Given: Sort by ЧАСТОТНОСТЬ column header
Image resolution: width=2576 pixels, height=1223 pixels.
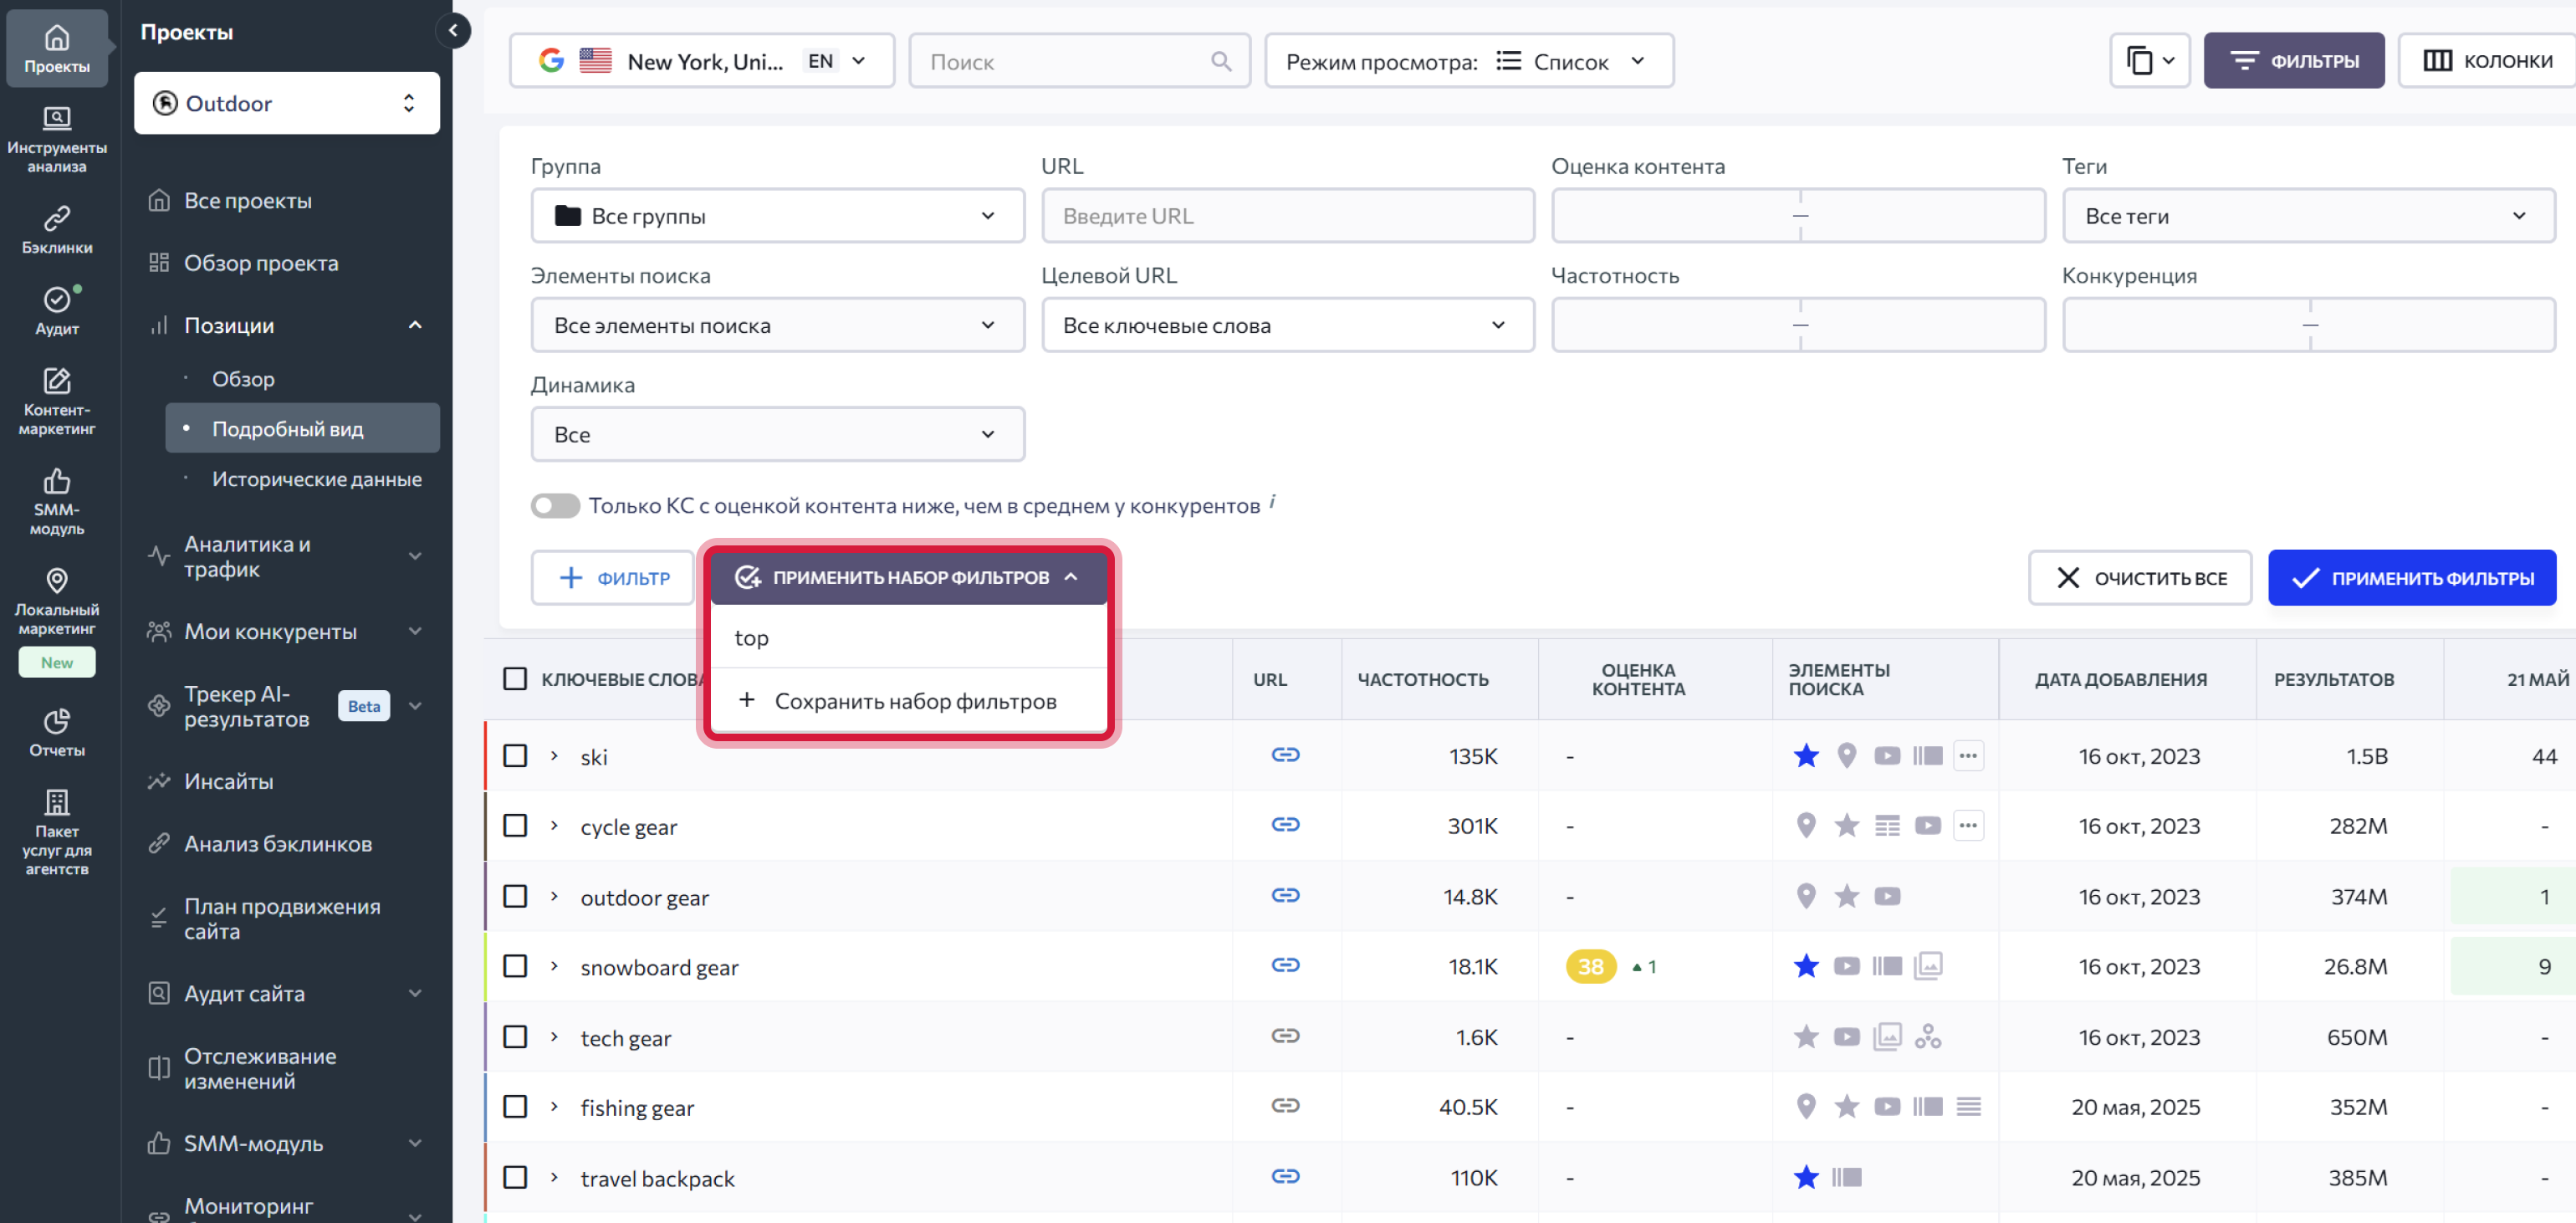Looking at the screenshot, I should click(1422, 679).
